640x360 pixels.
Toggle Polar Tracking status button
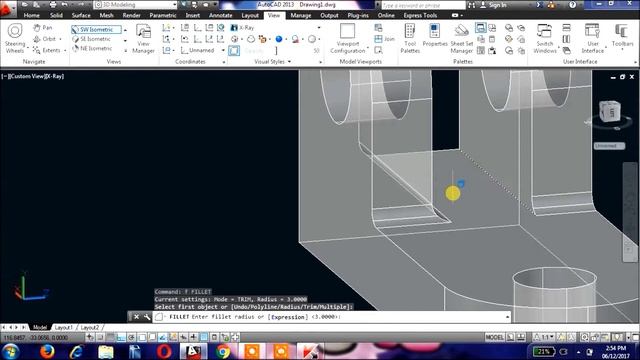click(131, 337)
